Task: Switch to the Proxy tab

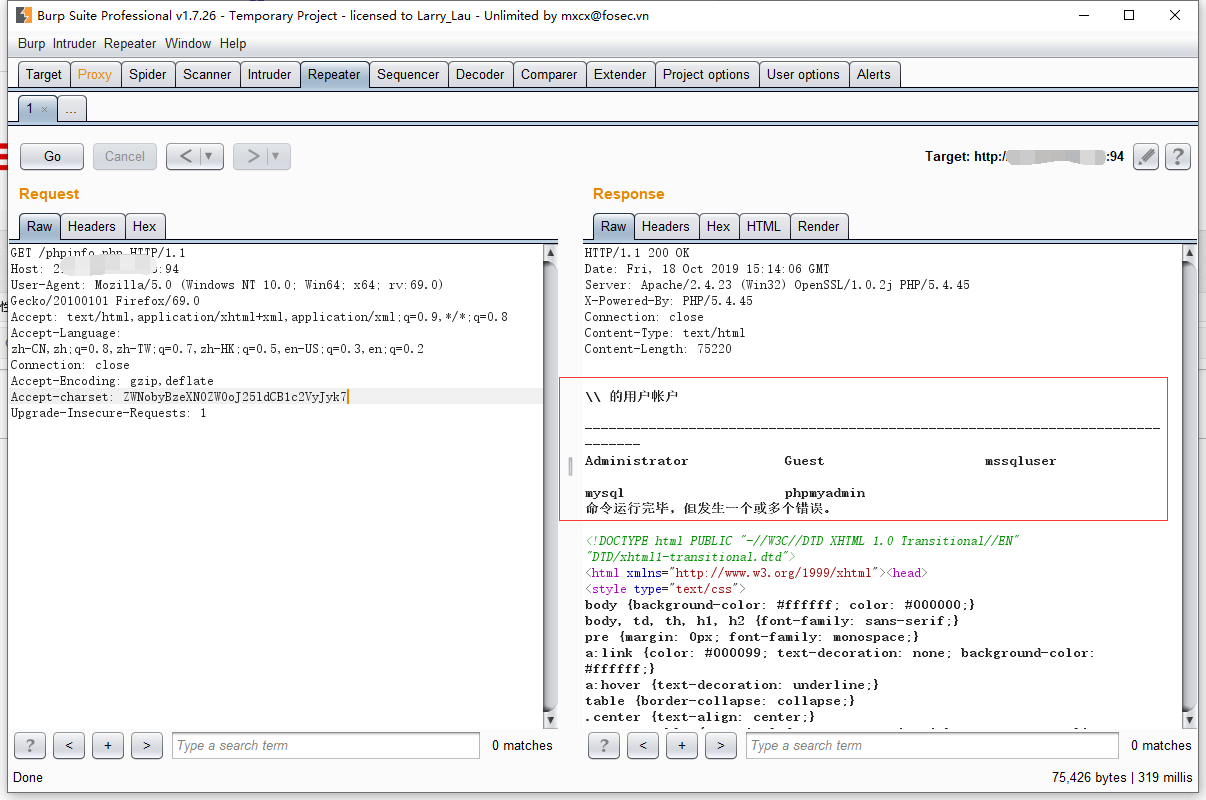Action: click(x=95, y=74)
